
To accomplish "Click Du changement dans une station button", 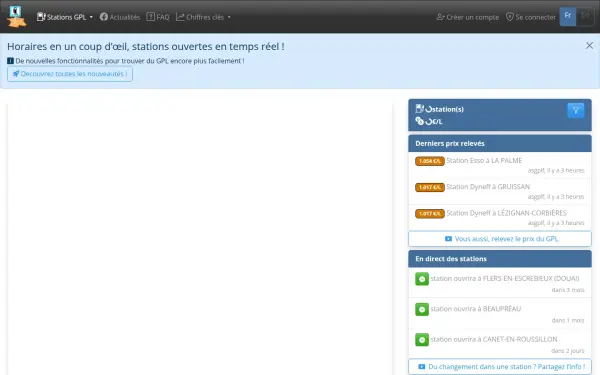I will point(500,367).
